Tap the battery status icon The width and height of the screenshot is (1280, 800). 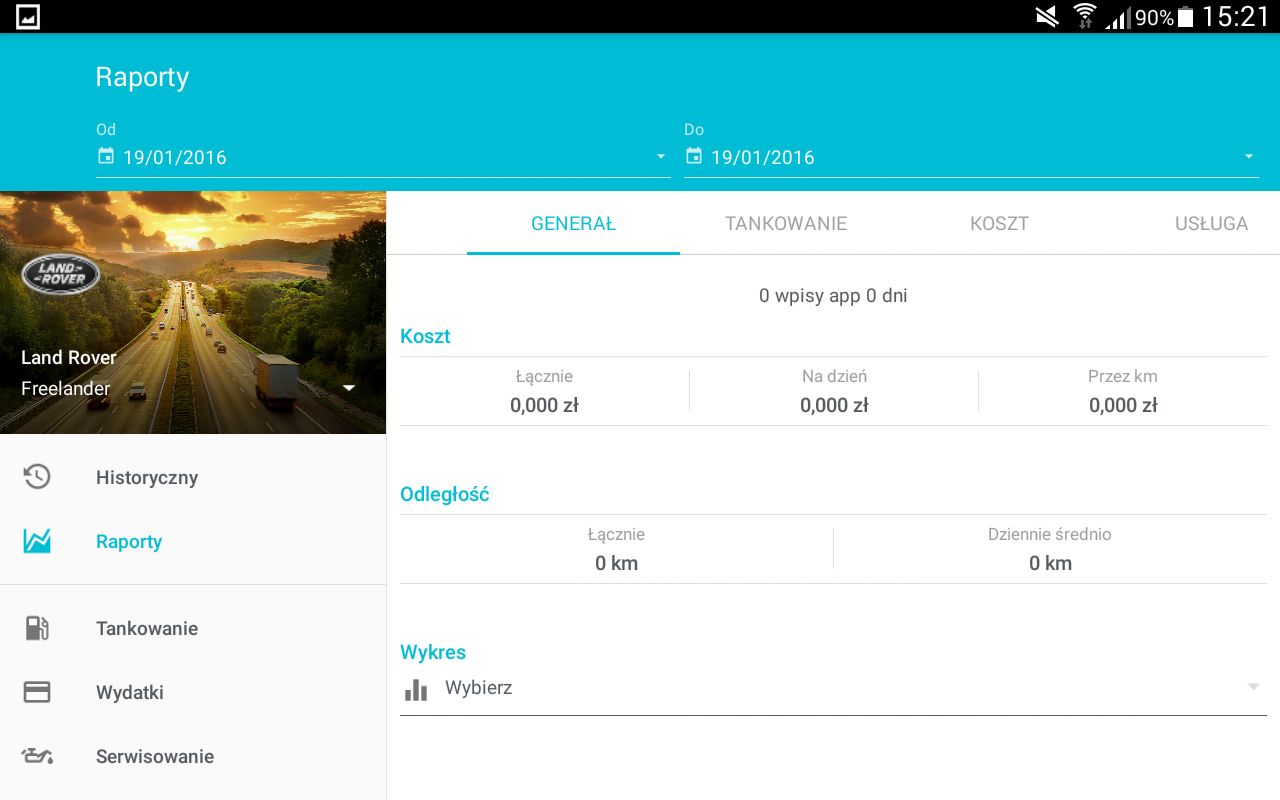point(1186,16)
